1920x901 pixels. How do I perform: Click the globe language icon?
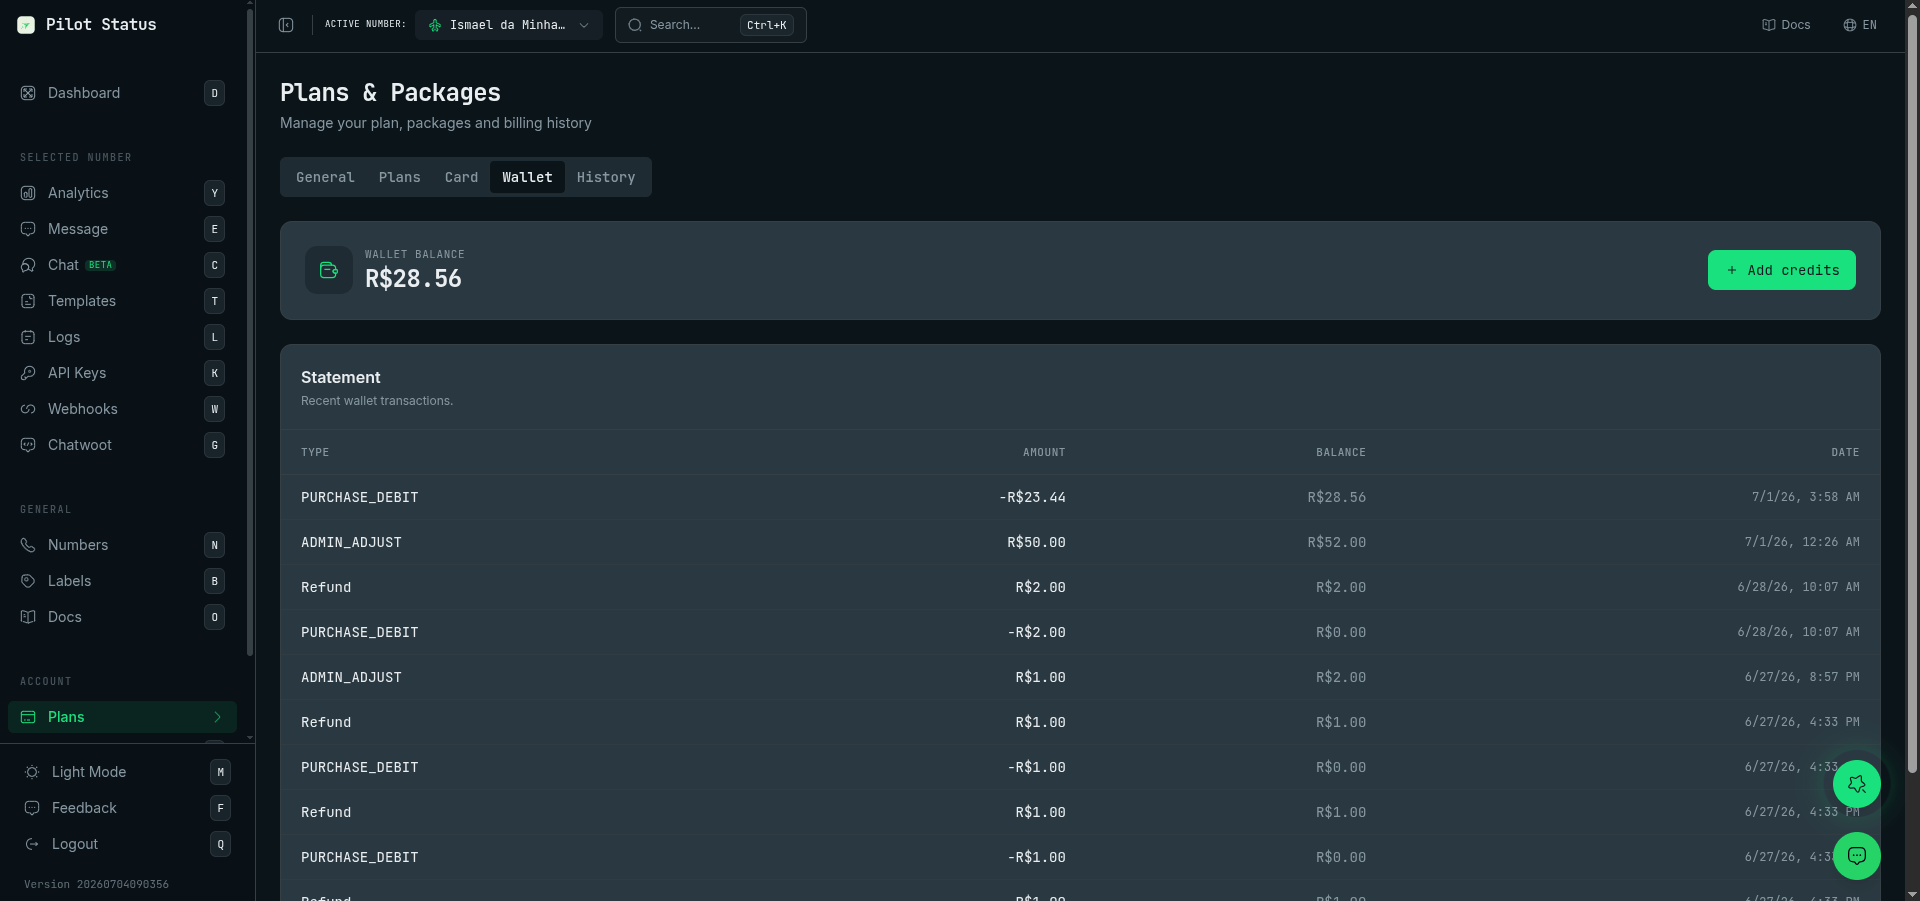click(1850, 25)
